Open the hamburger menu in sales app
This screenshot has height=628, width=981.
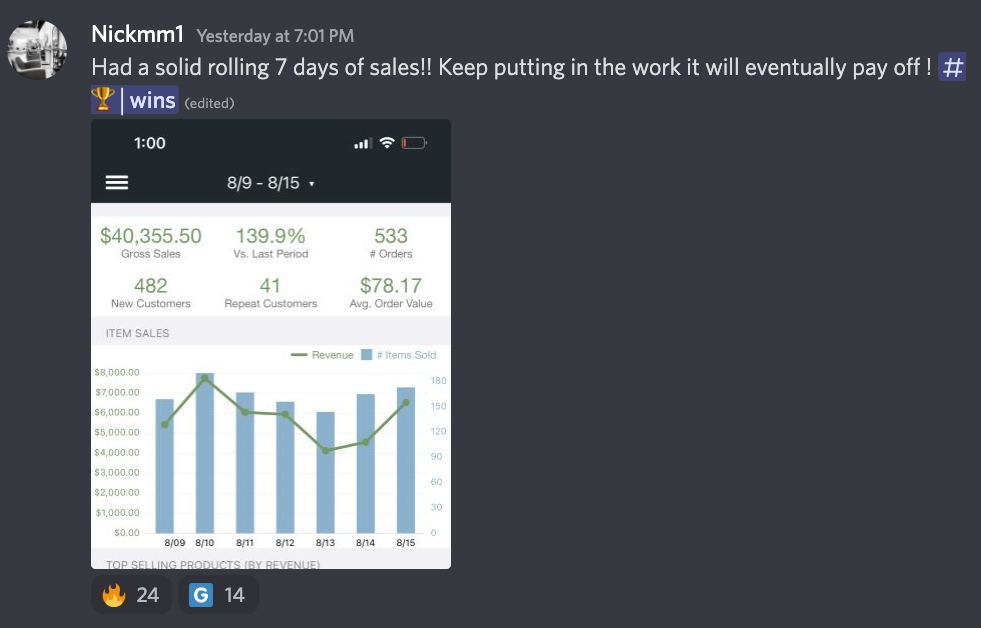pyautogui.click(x=117, y=182)
